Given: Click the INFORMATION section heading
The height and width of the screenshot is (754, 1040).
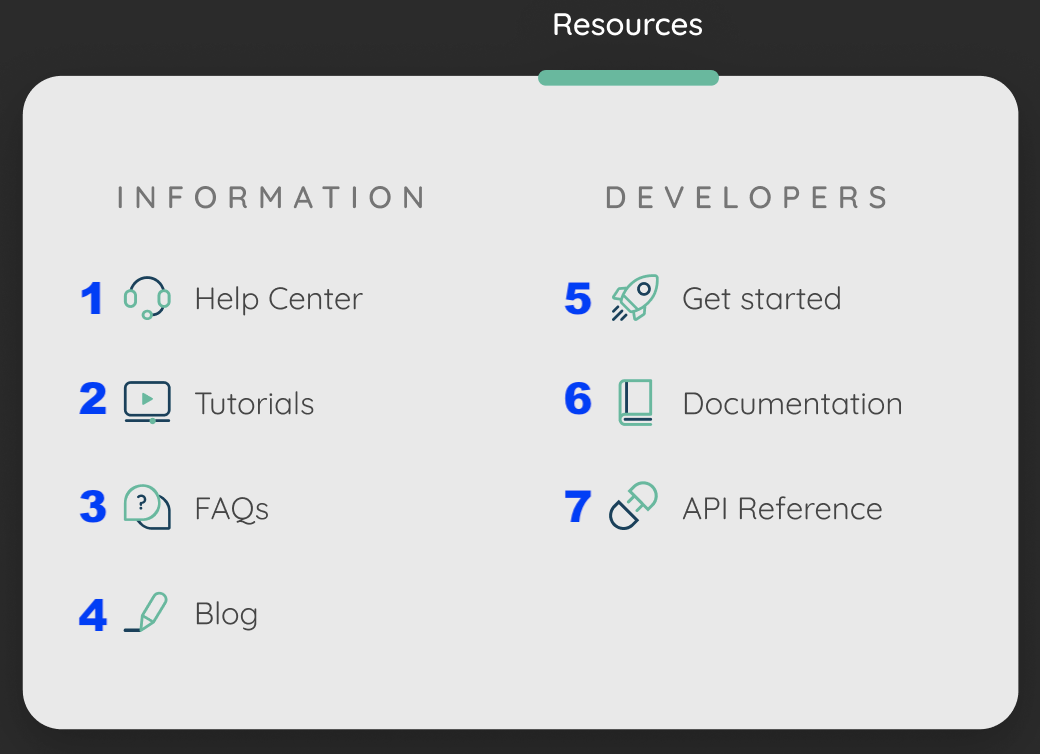Looking at the screenshot, I should [x=271, y=197].
